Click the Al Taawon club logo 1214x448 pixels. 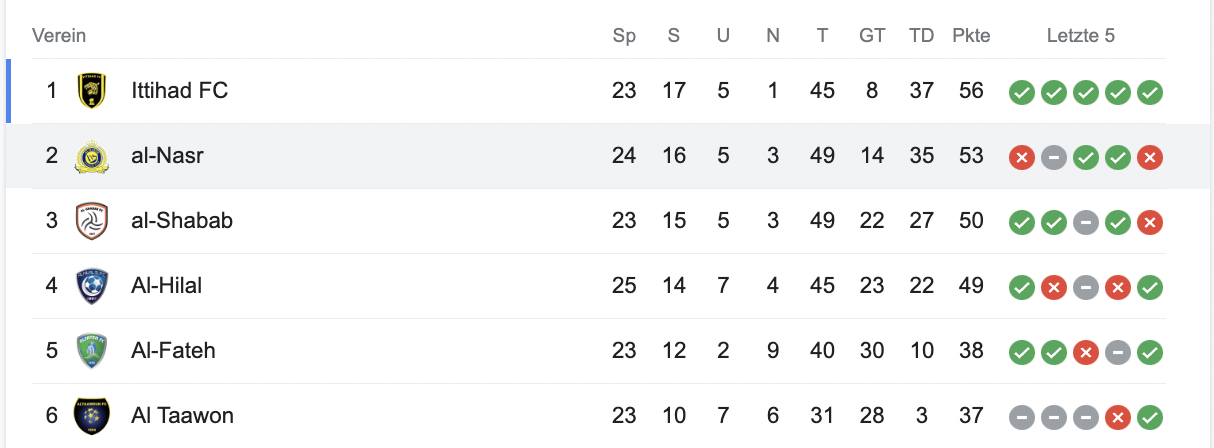(x=91, y=415)
